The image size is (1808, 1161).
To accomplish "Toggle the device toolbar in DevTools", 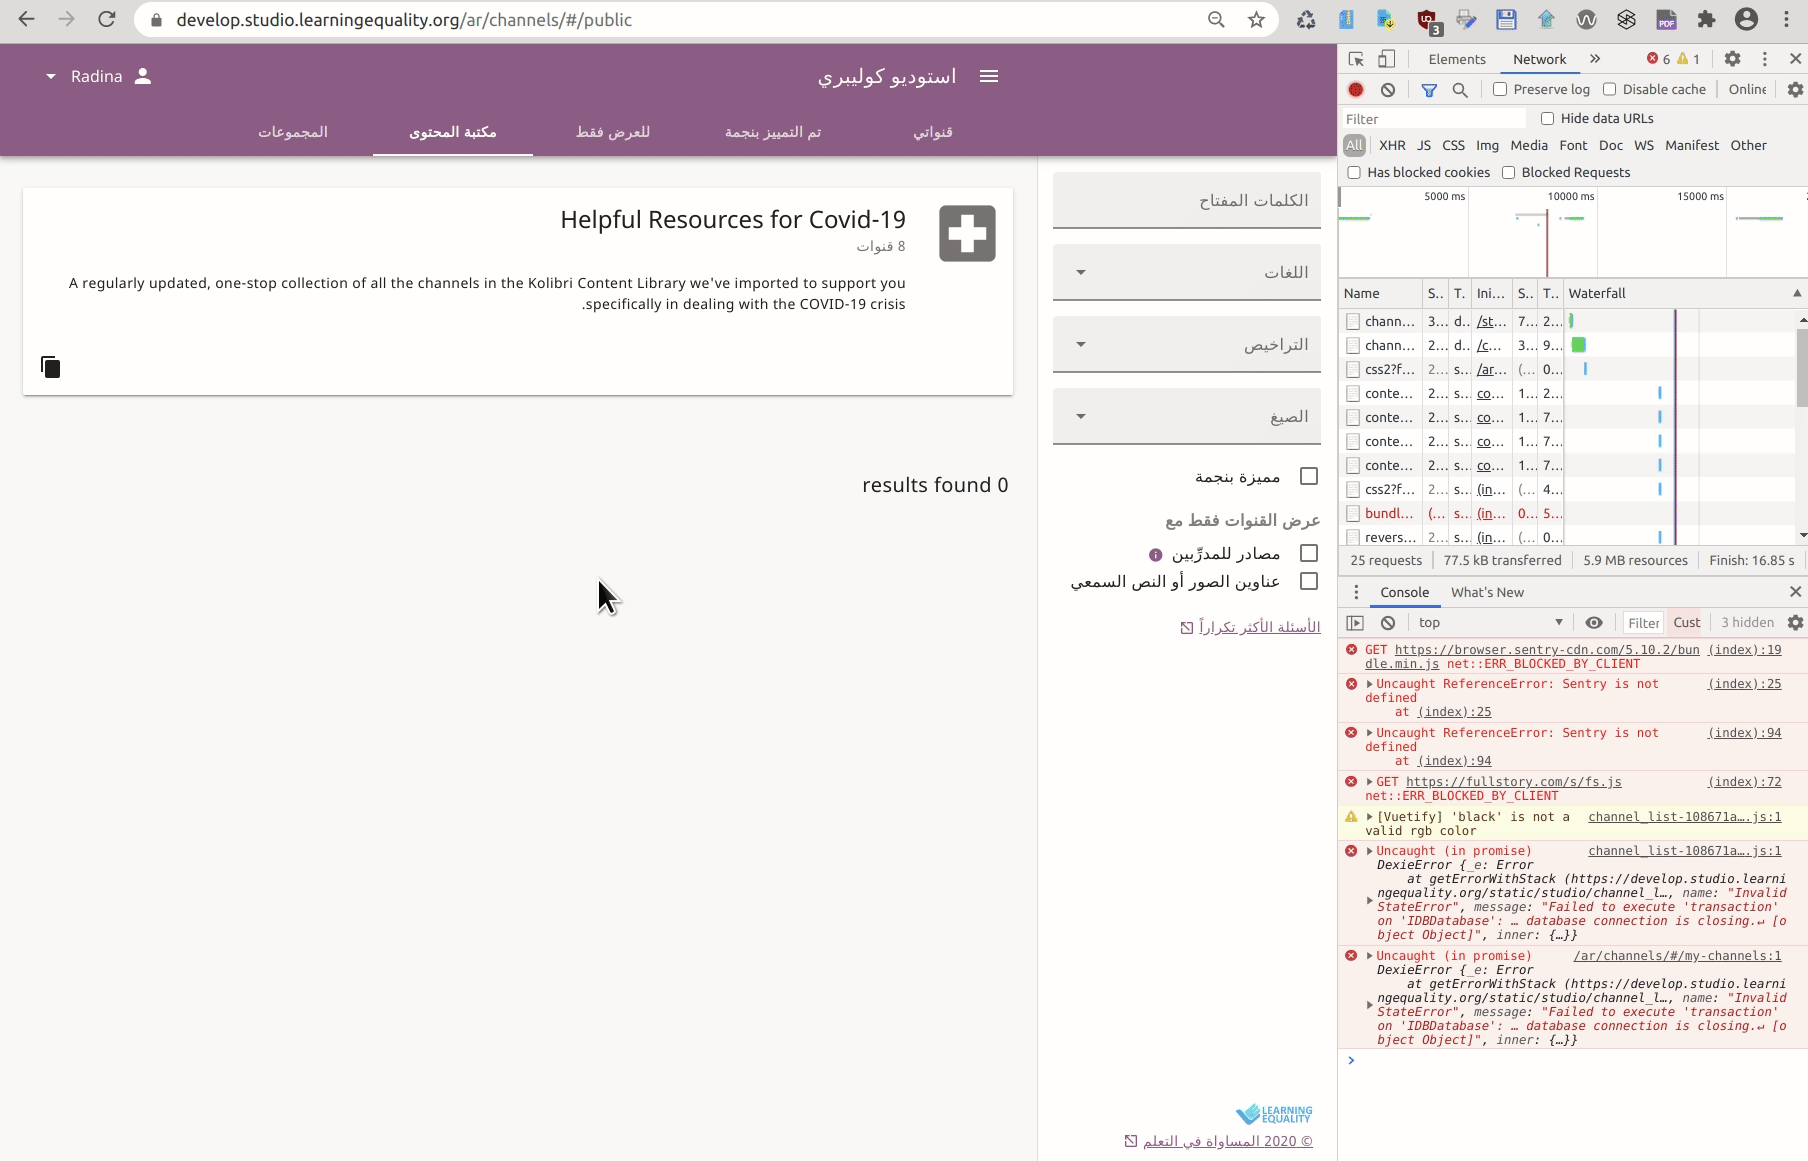I will click(1387, 59).
